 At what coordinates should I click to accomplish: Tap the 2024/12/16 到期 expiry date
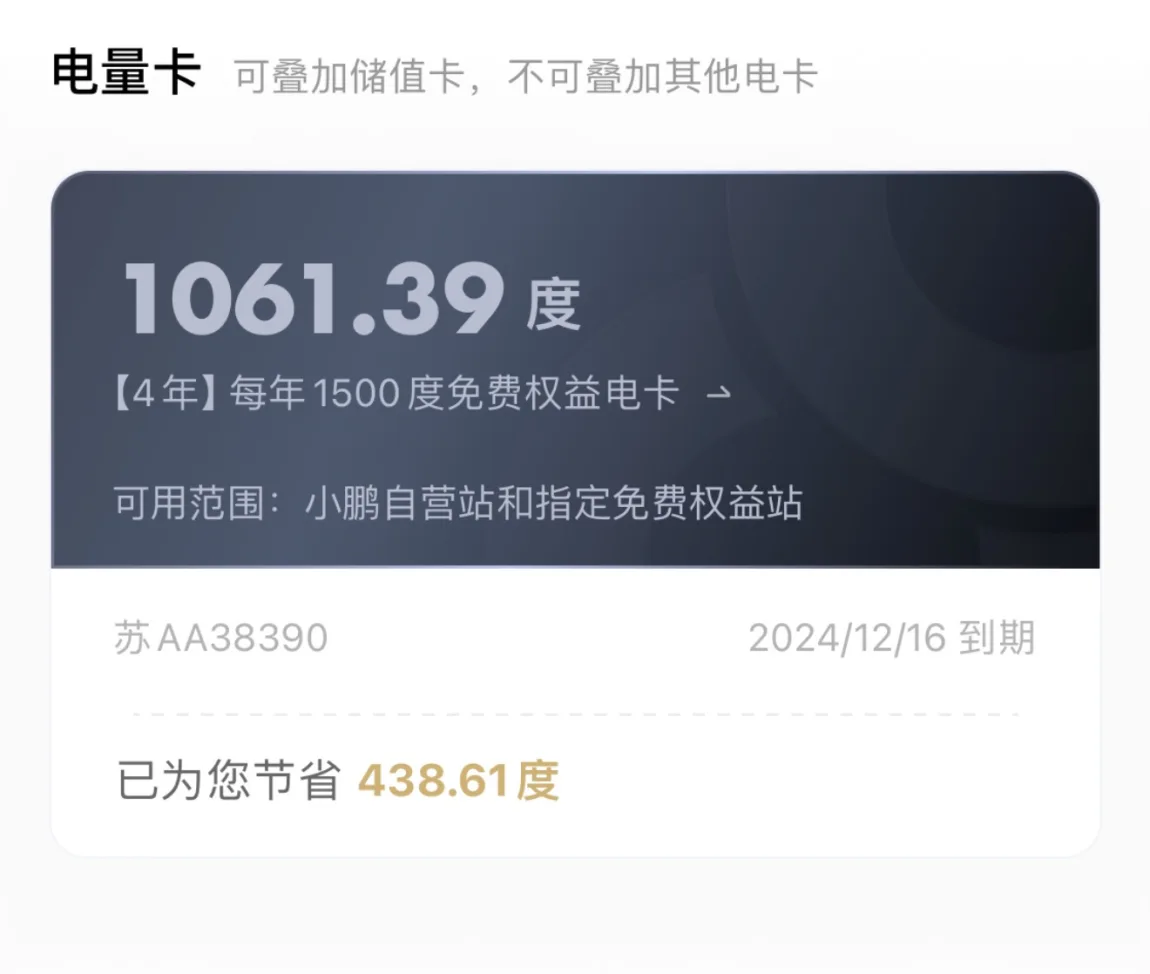(x=891, y=638)
